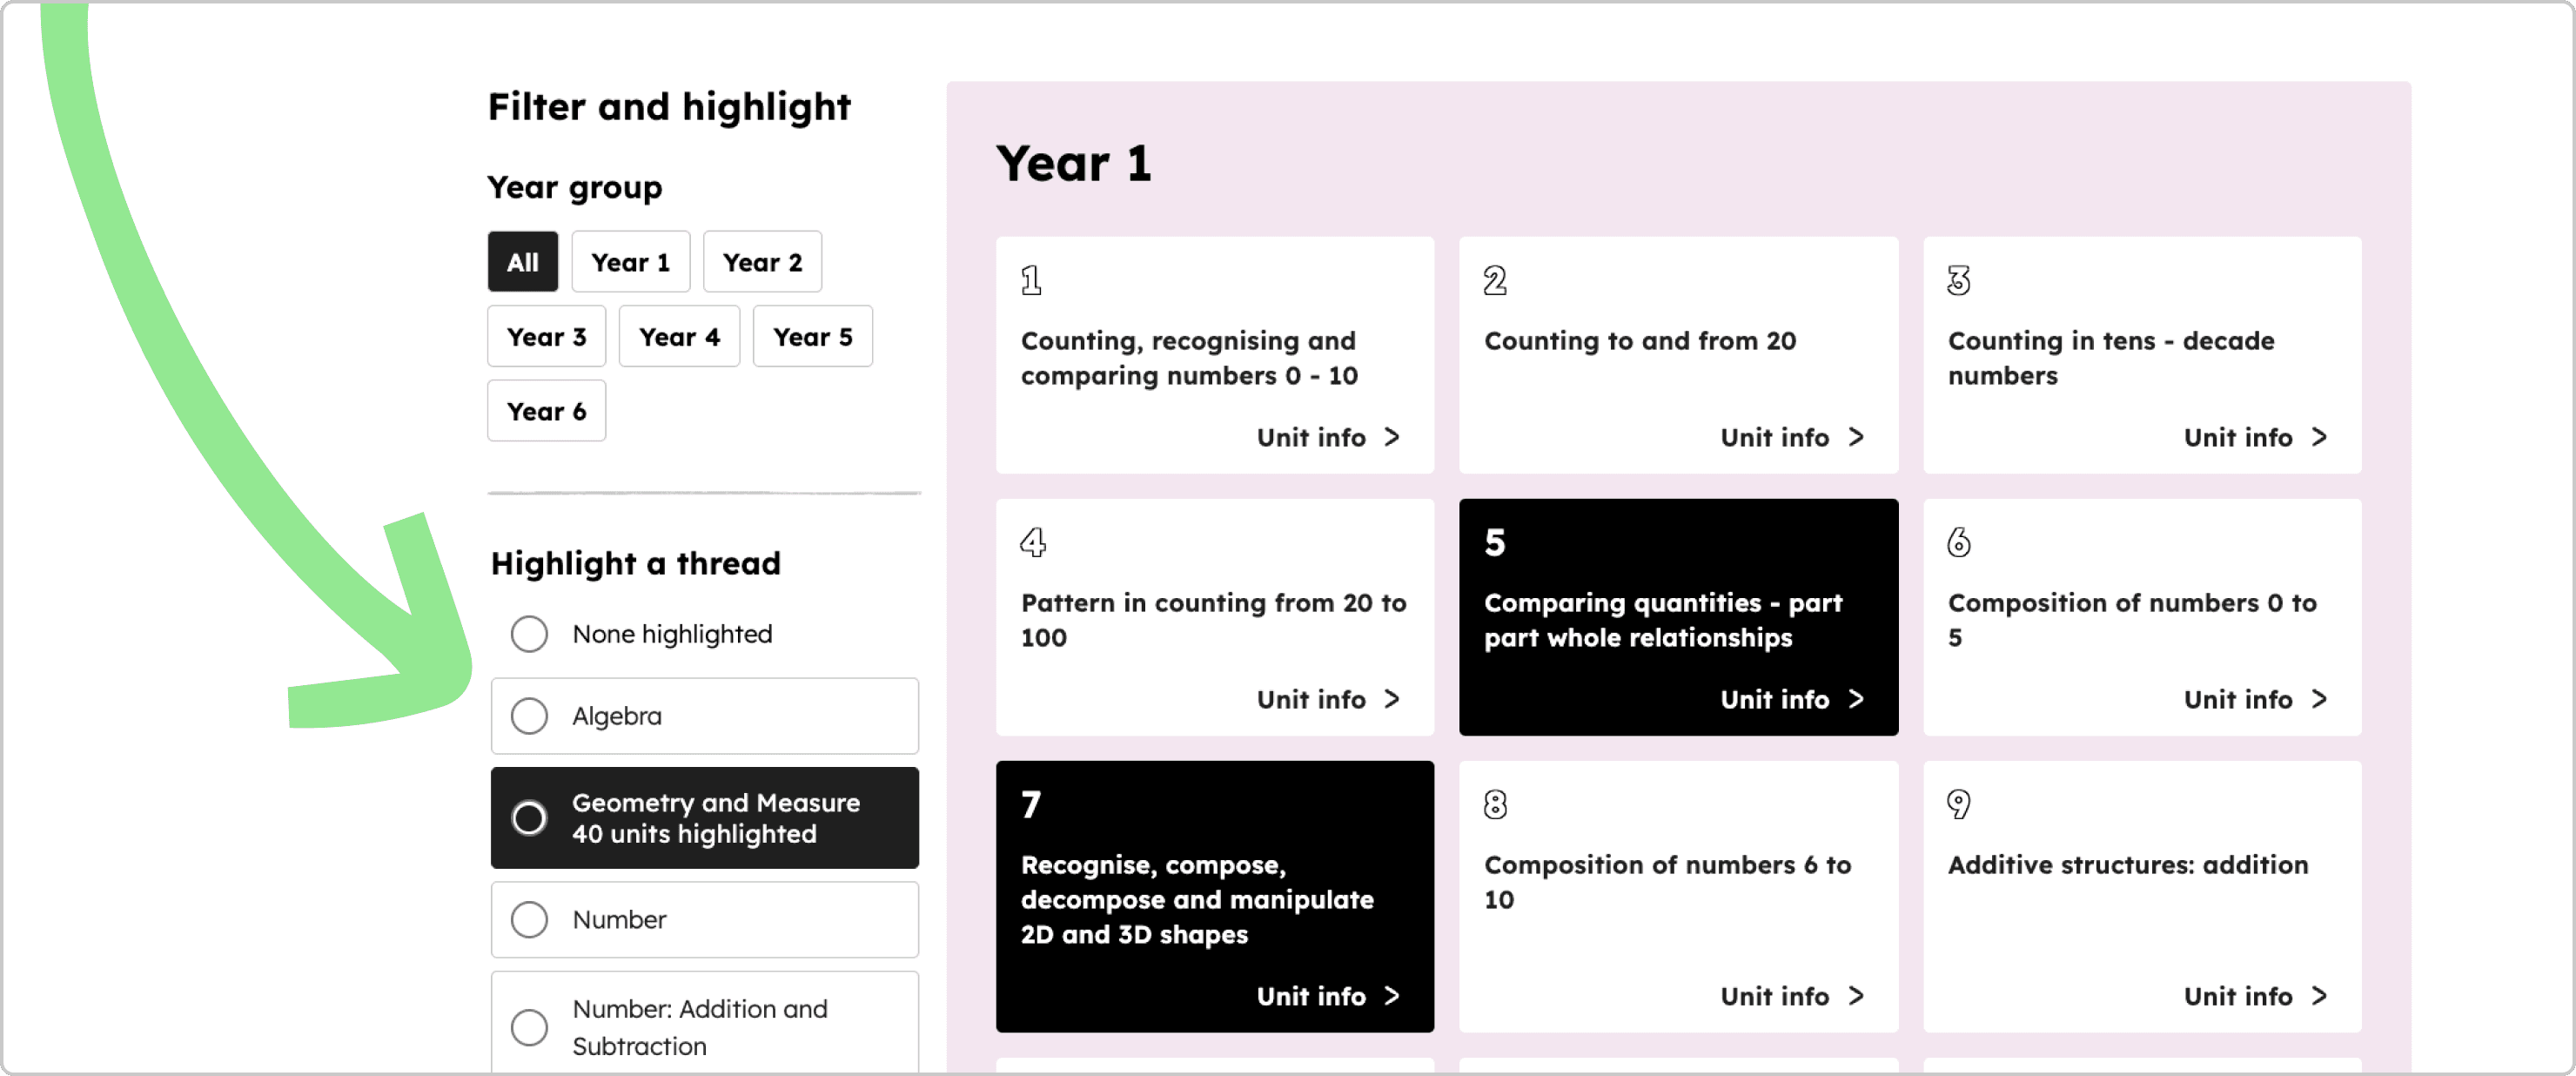Click chevron arrow on Counting to 20 card
Screen dimensions: 2576x1076
1855,437
